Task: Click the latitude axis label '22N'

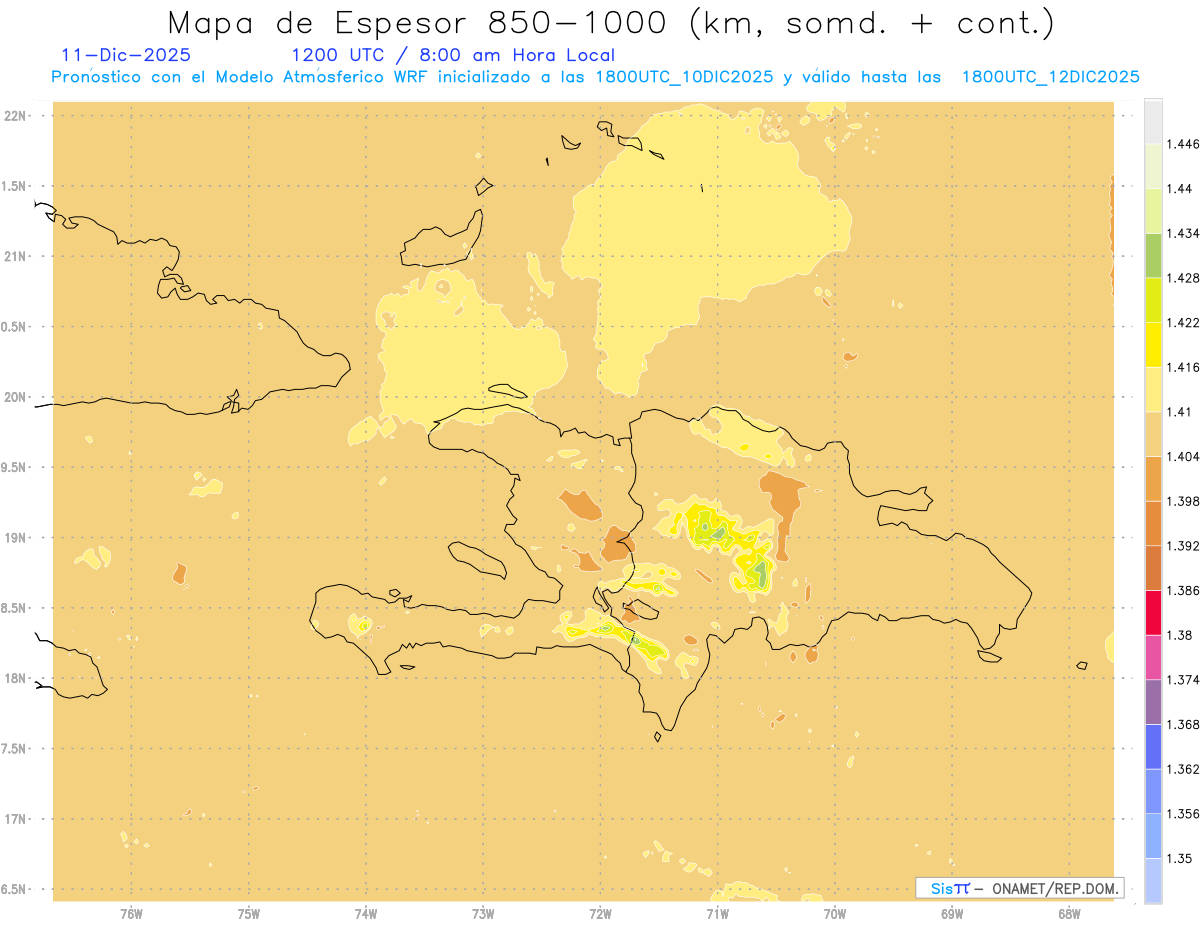Action: pyautogui.click(x=16, y=116)
